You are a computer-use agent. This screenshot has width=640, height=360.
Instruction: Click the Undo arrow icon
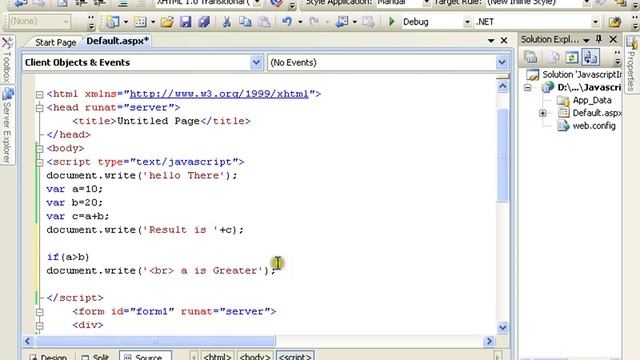[287, 22]
